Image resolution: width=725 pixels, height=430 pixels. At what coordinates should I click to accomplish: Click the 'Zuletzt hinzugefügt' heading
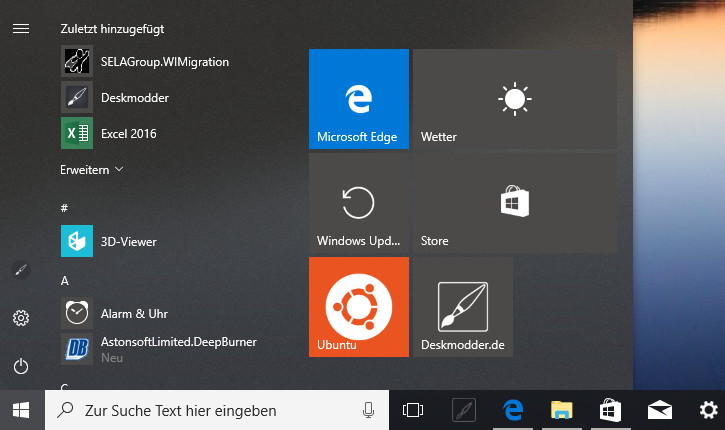coord(112,29)
